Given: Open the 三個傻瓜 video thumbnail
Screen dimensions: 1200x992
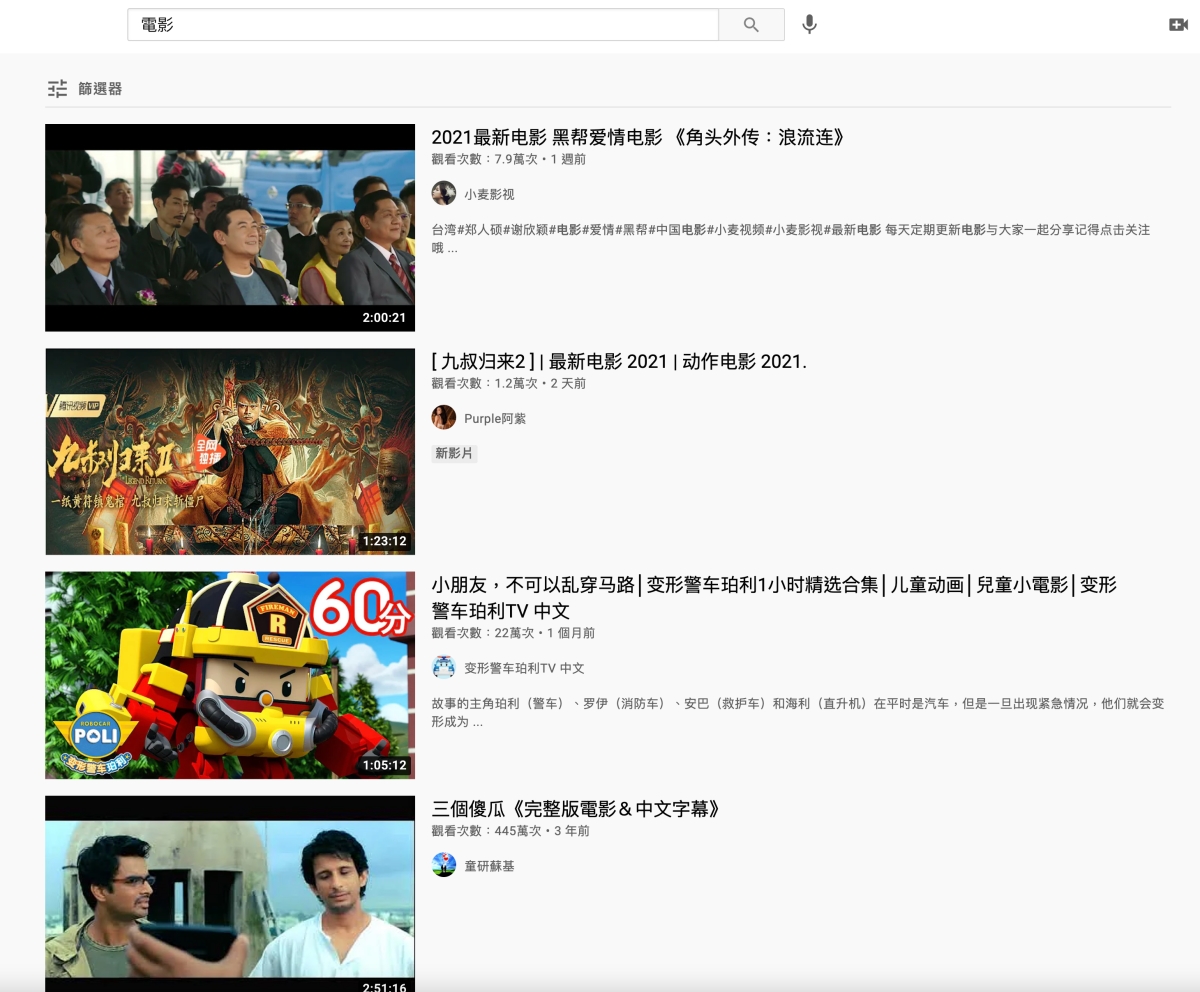Looking at the screenshot, I should [230, 893].
